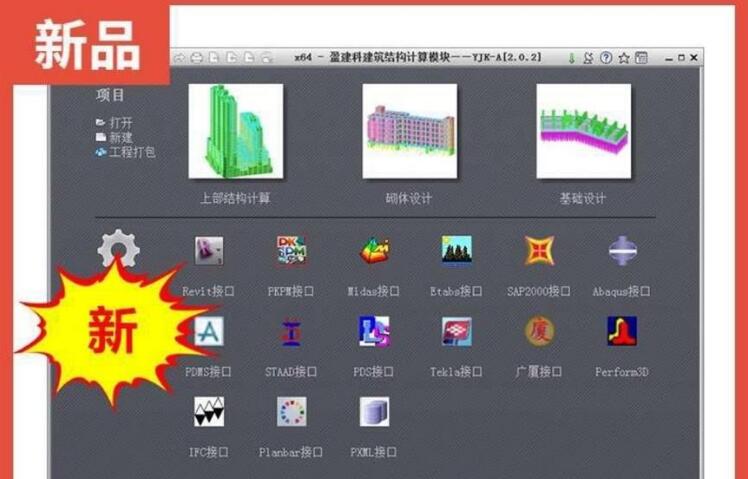Click the help question mark icon in title bar
The image size is (748, 479).
605,58
